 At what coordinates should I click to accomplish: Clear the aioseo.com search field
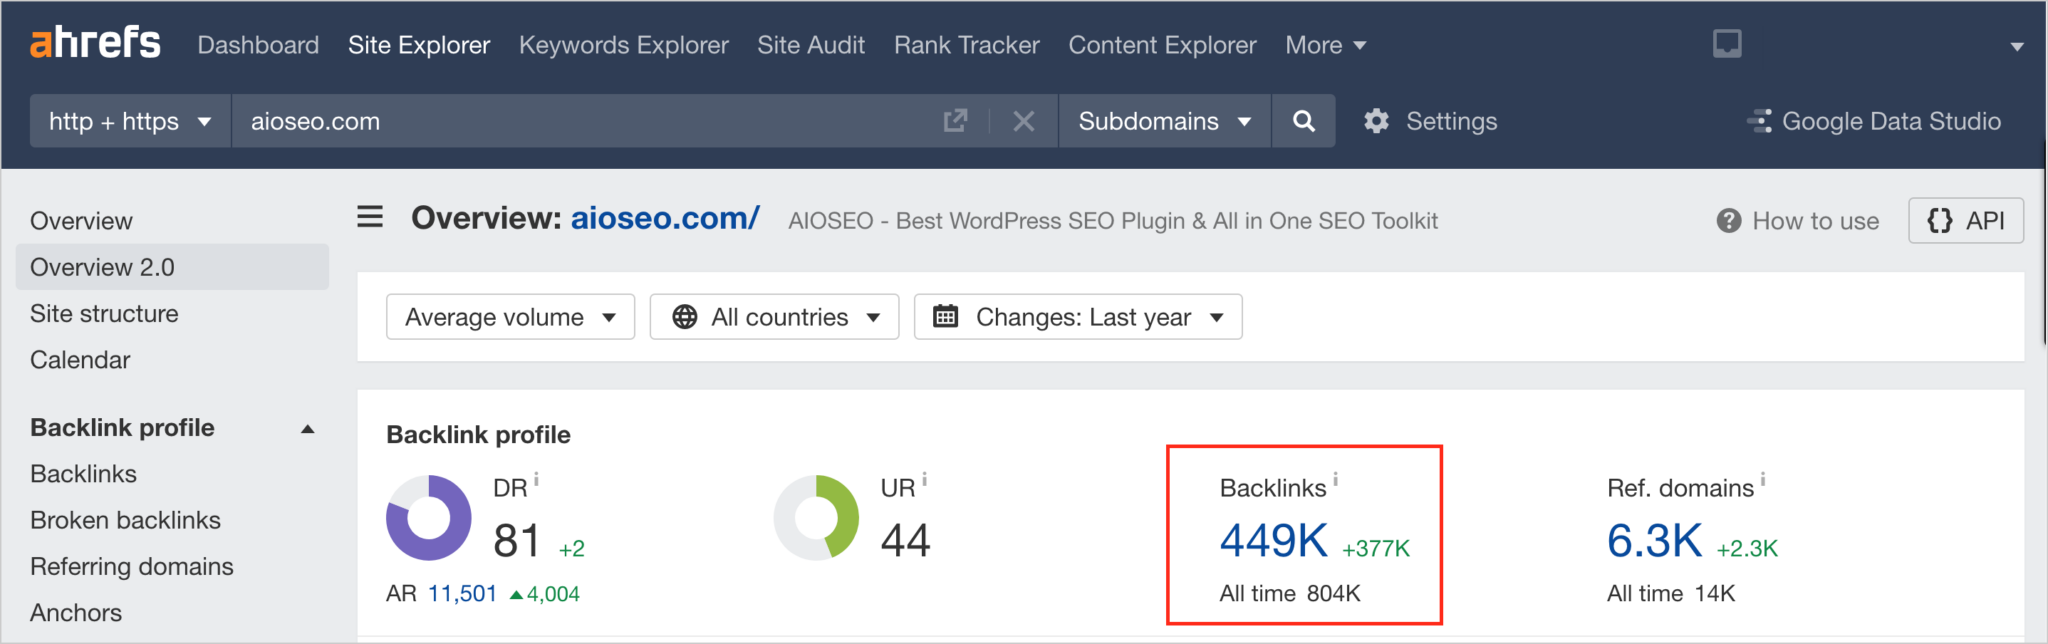pyautogui.click(x=1023, y=121)
